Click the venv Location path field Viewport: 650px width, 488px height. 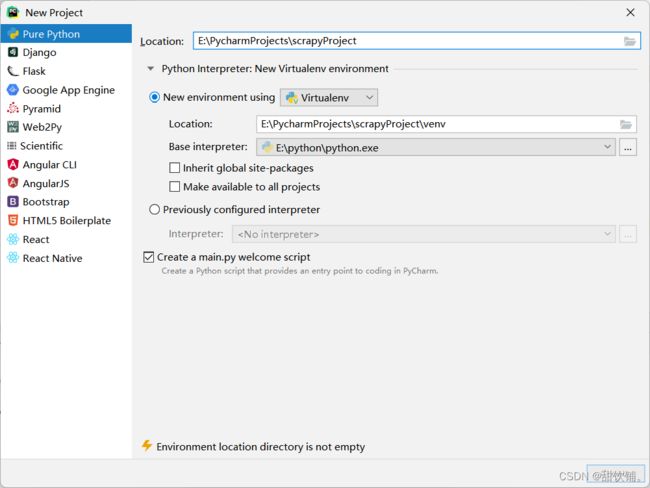(x=446, y=124)
